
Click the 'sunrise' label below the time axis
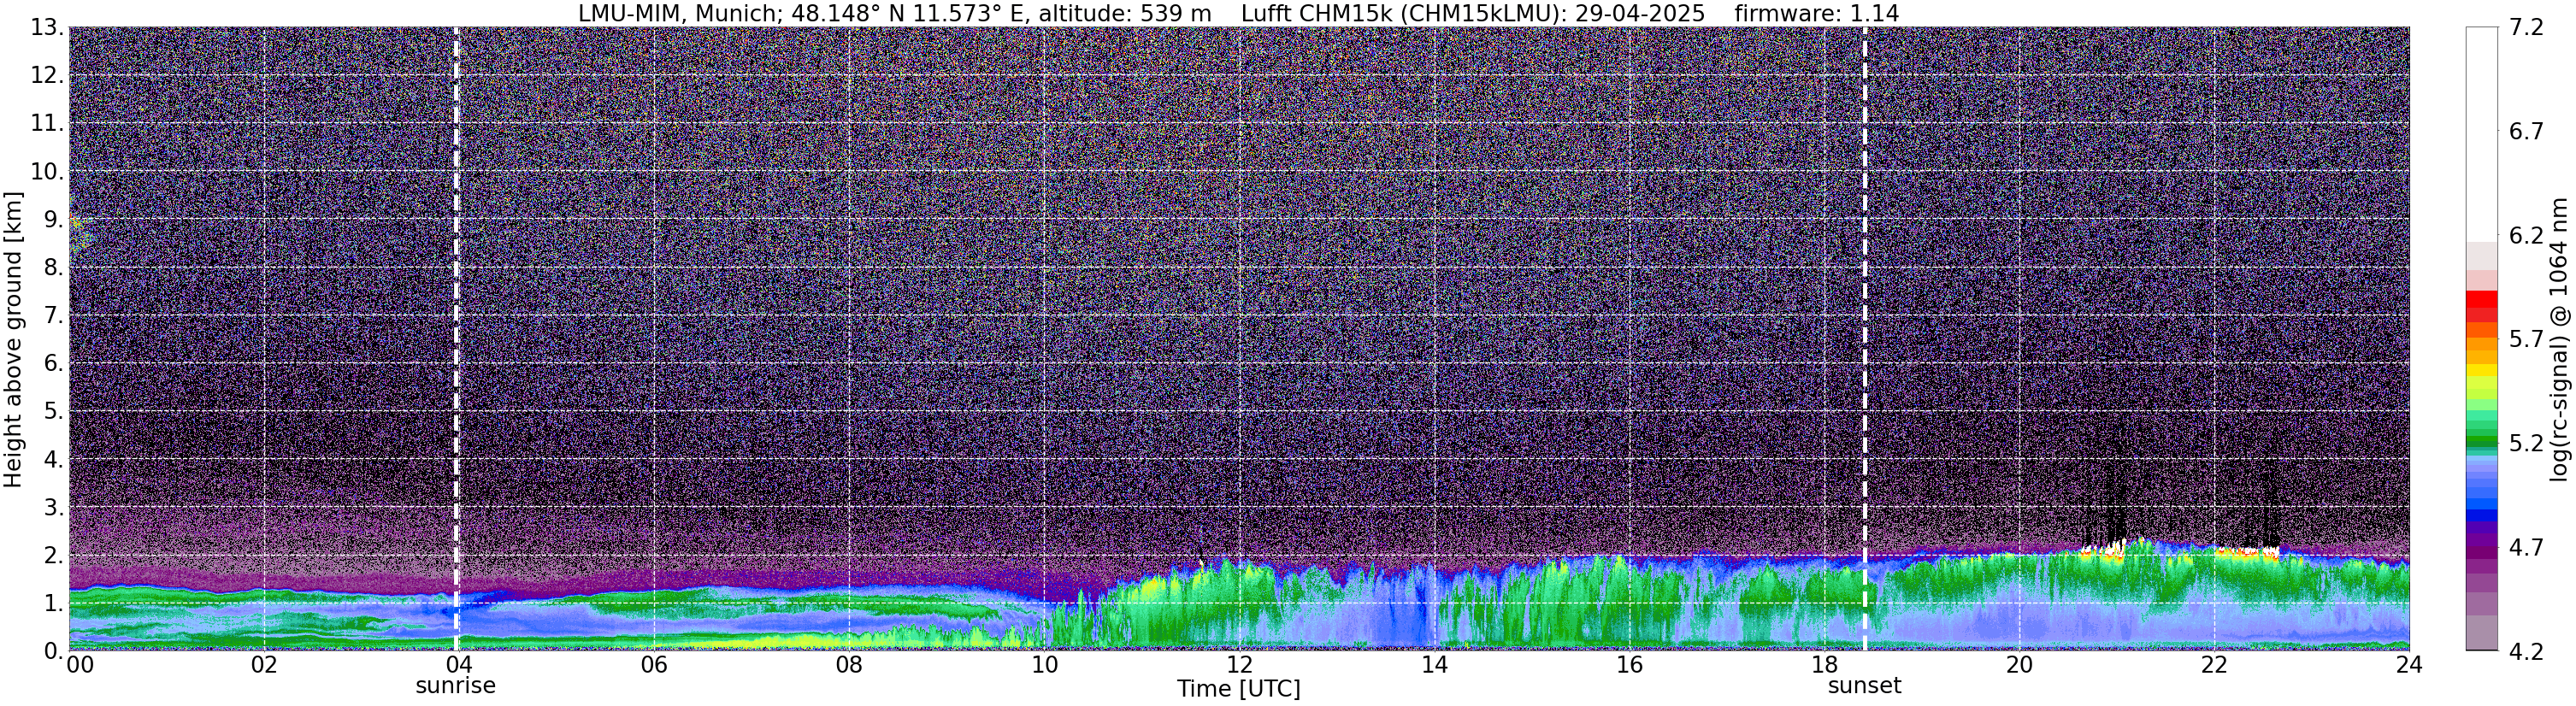[x=455, y=686]
